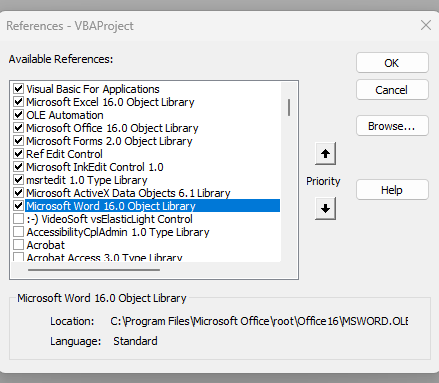439x383 pixels.
Task: Open Browse... to add a reference file
Action: (x=392, y=126)
